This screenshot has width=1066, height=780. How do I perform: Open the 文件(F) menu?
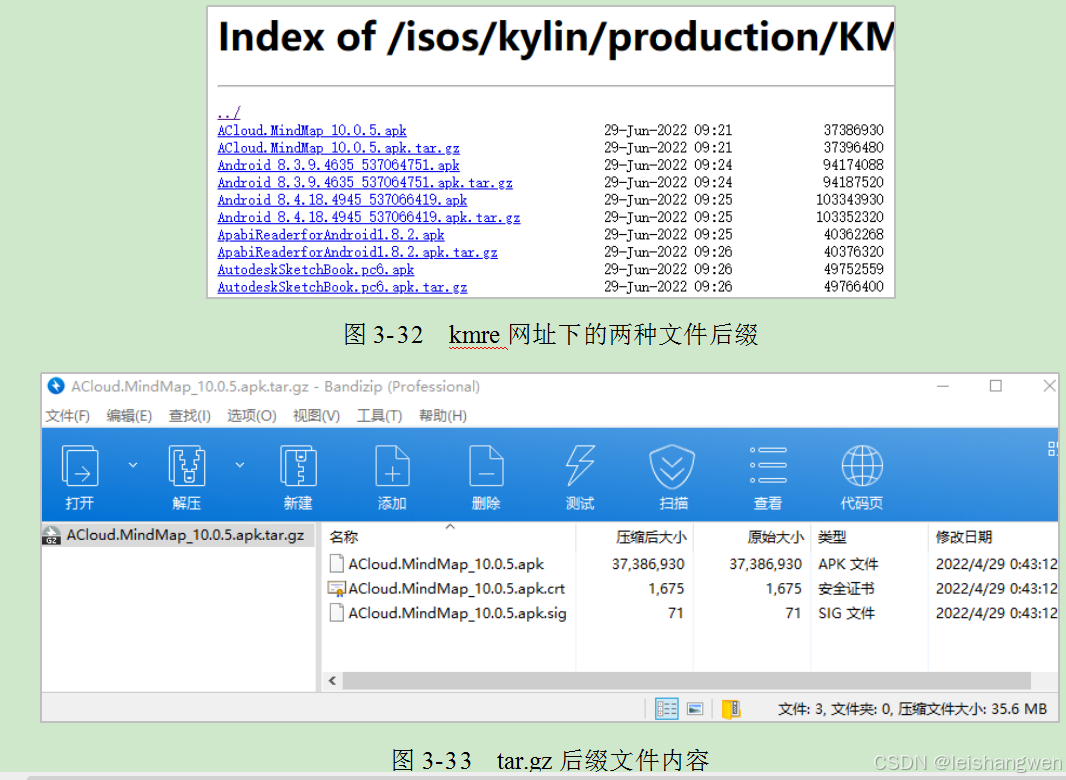click(x=67, y=416)
